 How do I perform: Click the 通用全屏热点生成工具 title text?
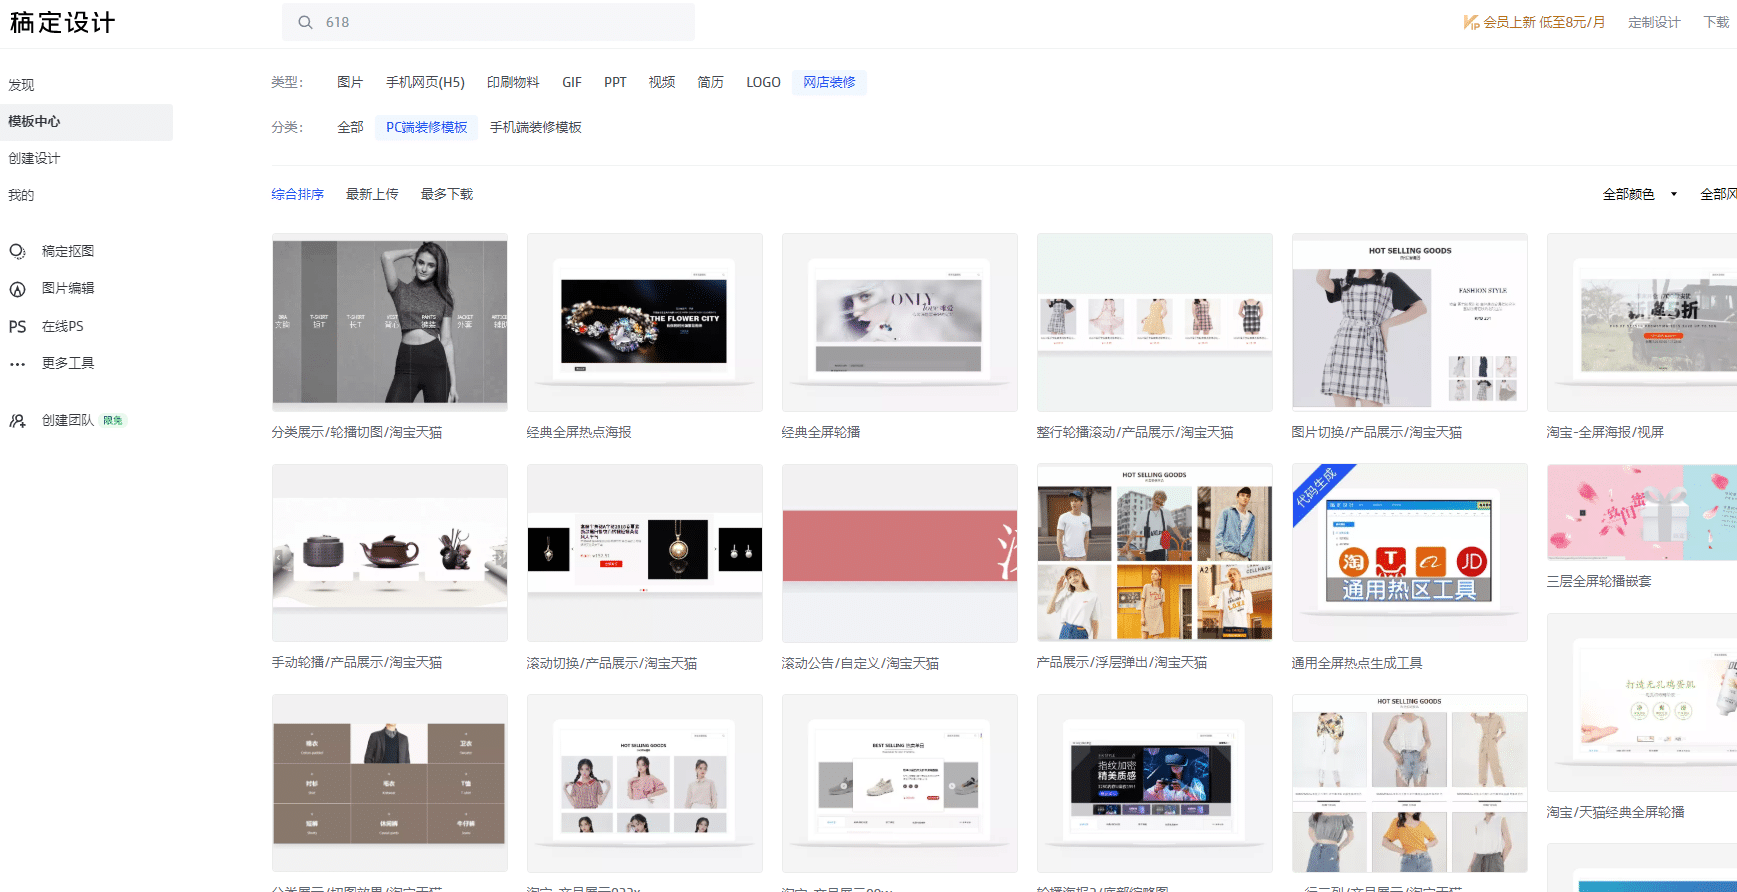click(1357, 663)
